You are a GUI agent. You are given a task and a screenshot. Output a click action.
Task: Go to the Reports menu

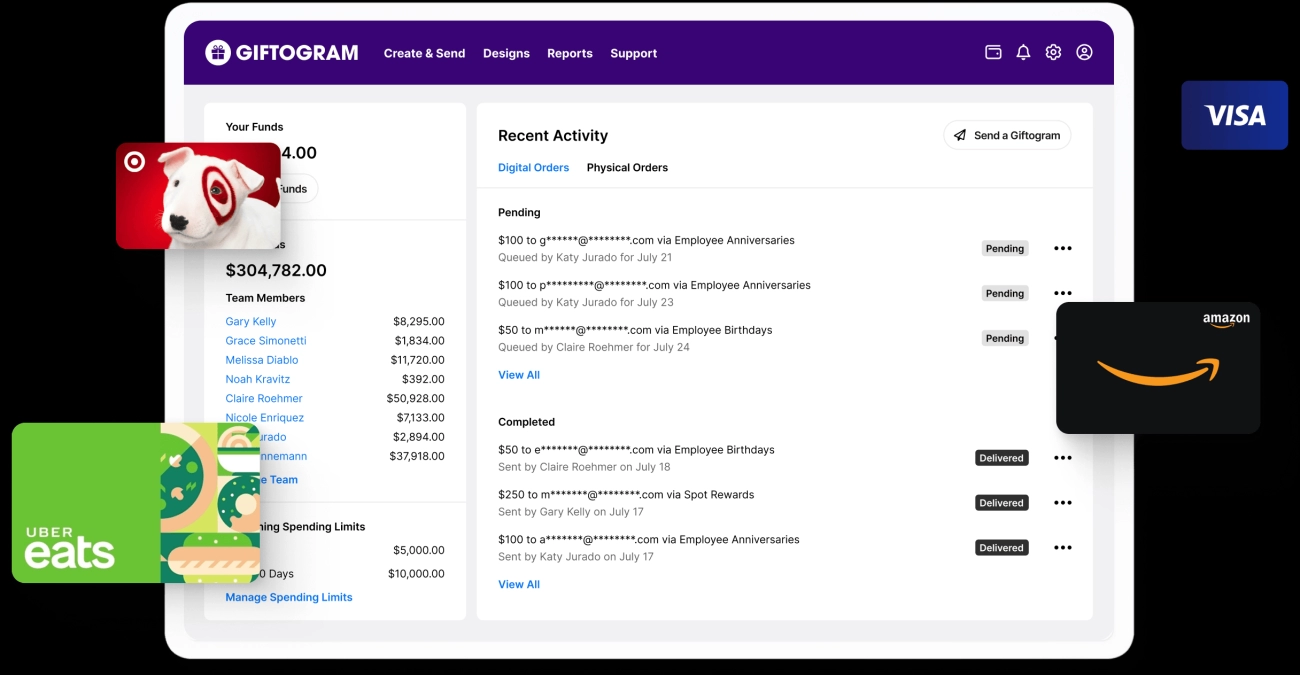pos(569,54)
